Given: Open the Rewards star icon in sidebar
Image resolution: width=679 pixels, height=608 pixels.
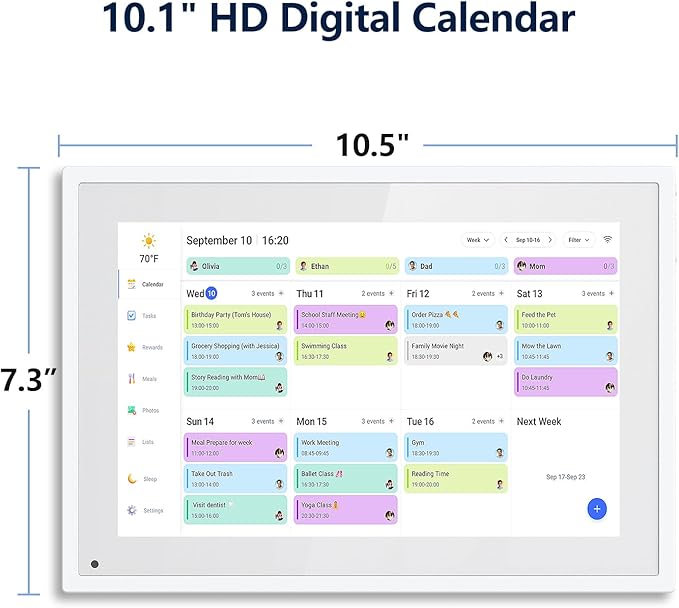Looking at the screenshot, I should [131, 347].
